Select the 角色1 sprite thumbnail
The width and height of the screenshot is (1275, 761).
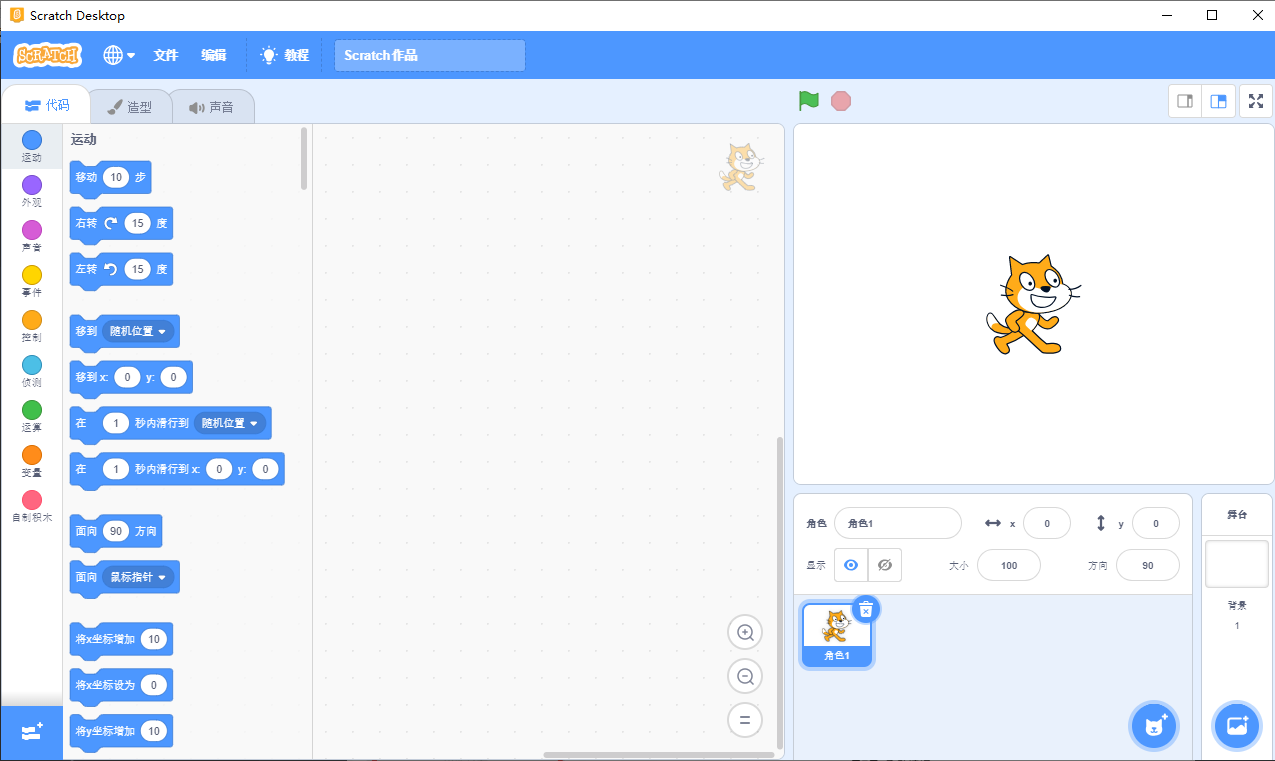coord(837,635)
